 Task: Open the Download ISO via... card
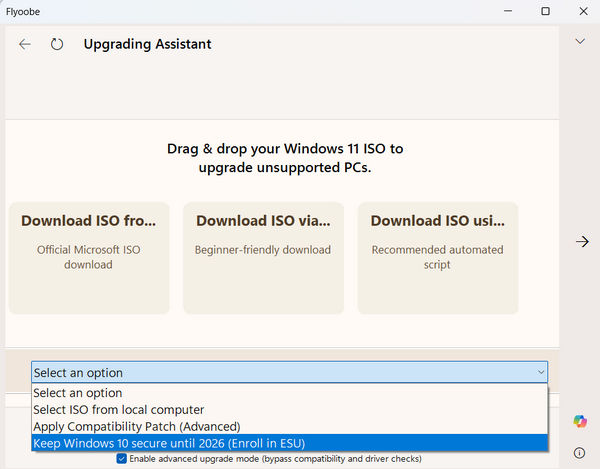click(x=263, y=258)
